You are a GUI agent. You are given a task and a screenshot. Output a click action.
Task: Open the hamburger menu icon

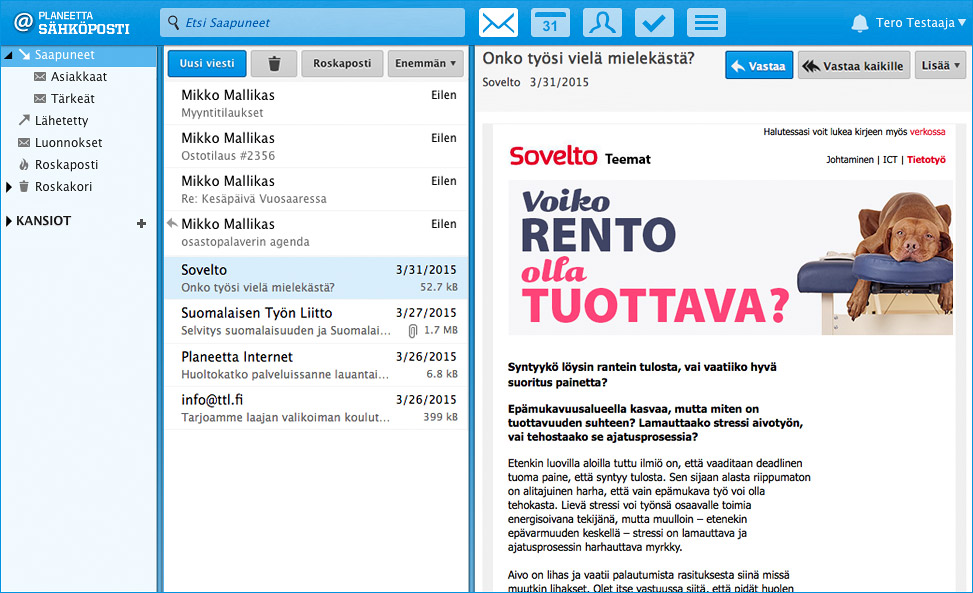(x=706, y=23)
